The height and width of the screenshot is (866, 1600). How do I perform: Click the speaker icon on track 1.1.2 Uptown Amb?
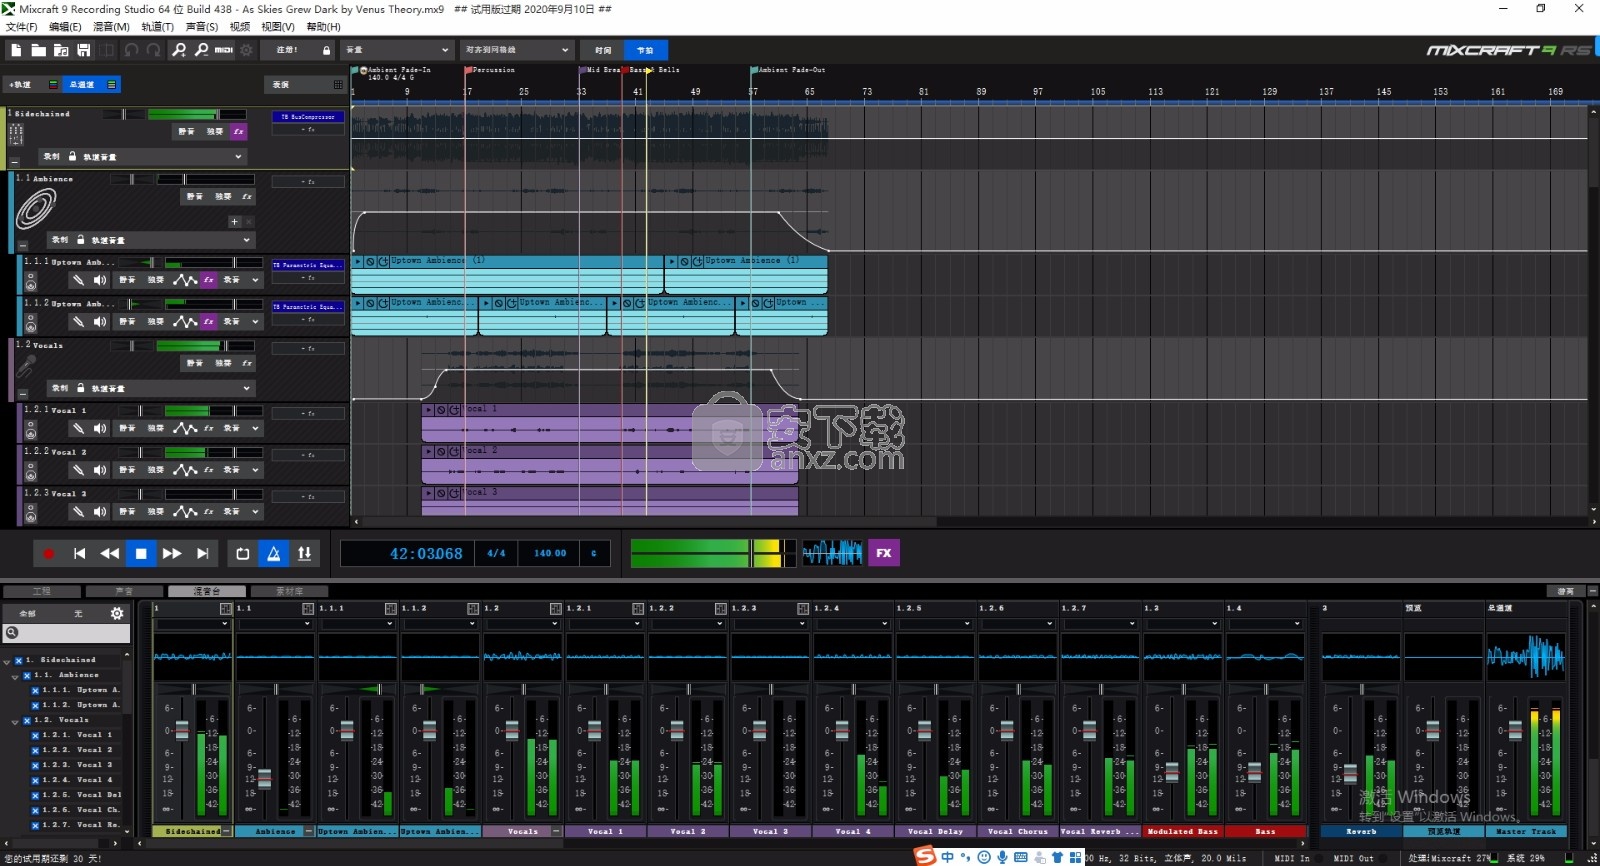coord(100,322)
